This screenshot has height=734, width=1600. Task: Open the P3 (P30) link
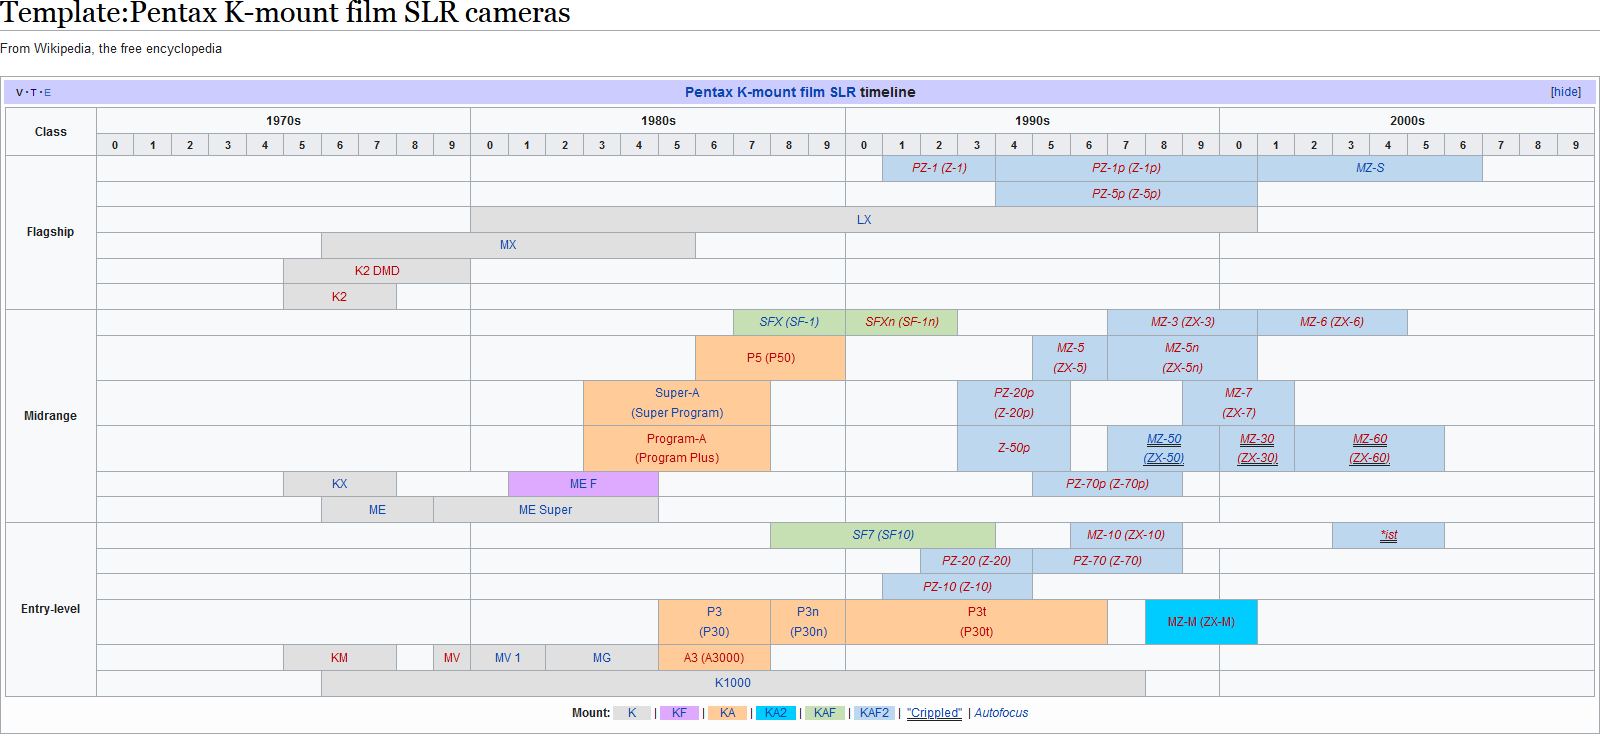click(714, 622)
